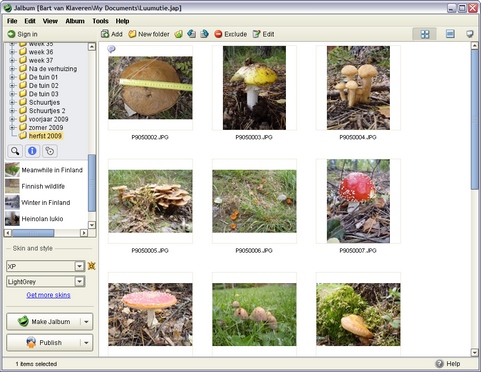The width and height of the screenshot is (481, 372).
Task: Click the main thumbnail pane vertical scrollbar thumb
Action: point(475,120)
